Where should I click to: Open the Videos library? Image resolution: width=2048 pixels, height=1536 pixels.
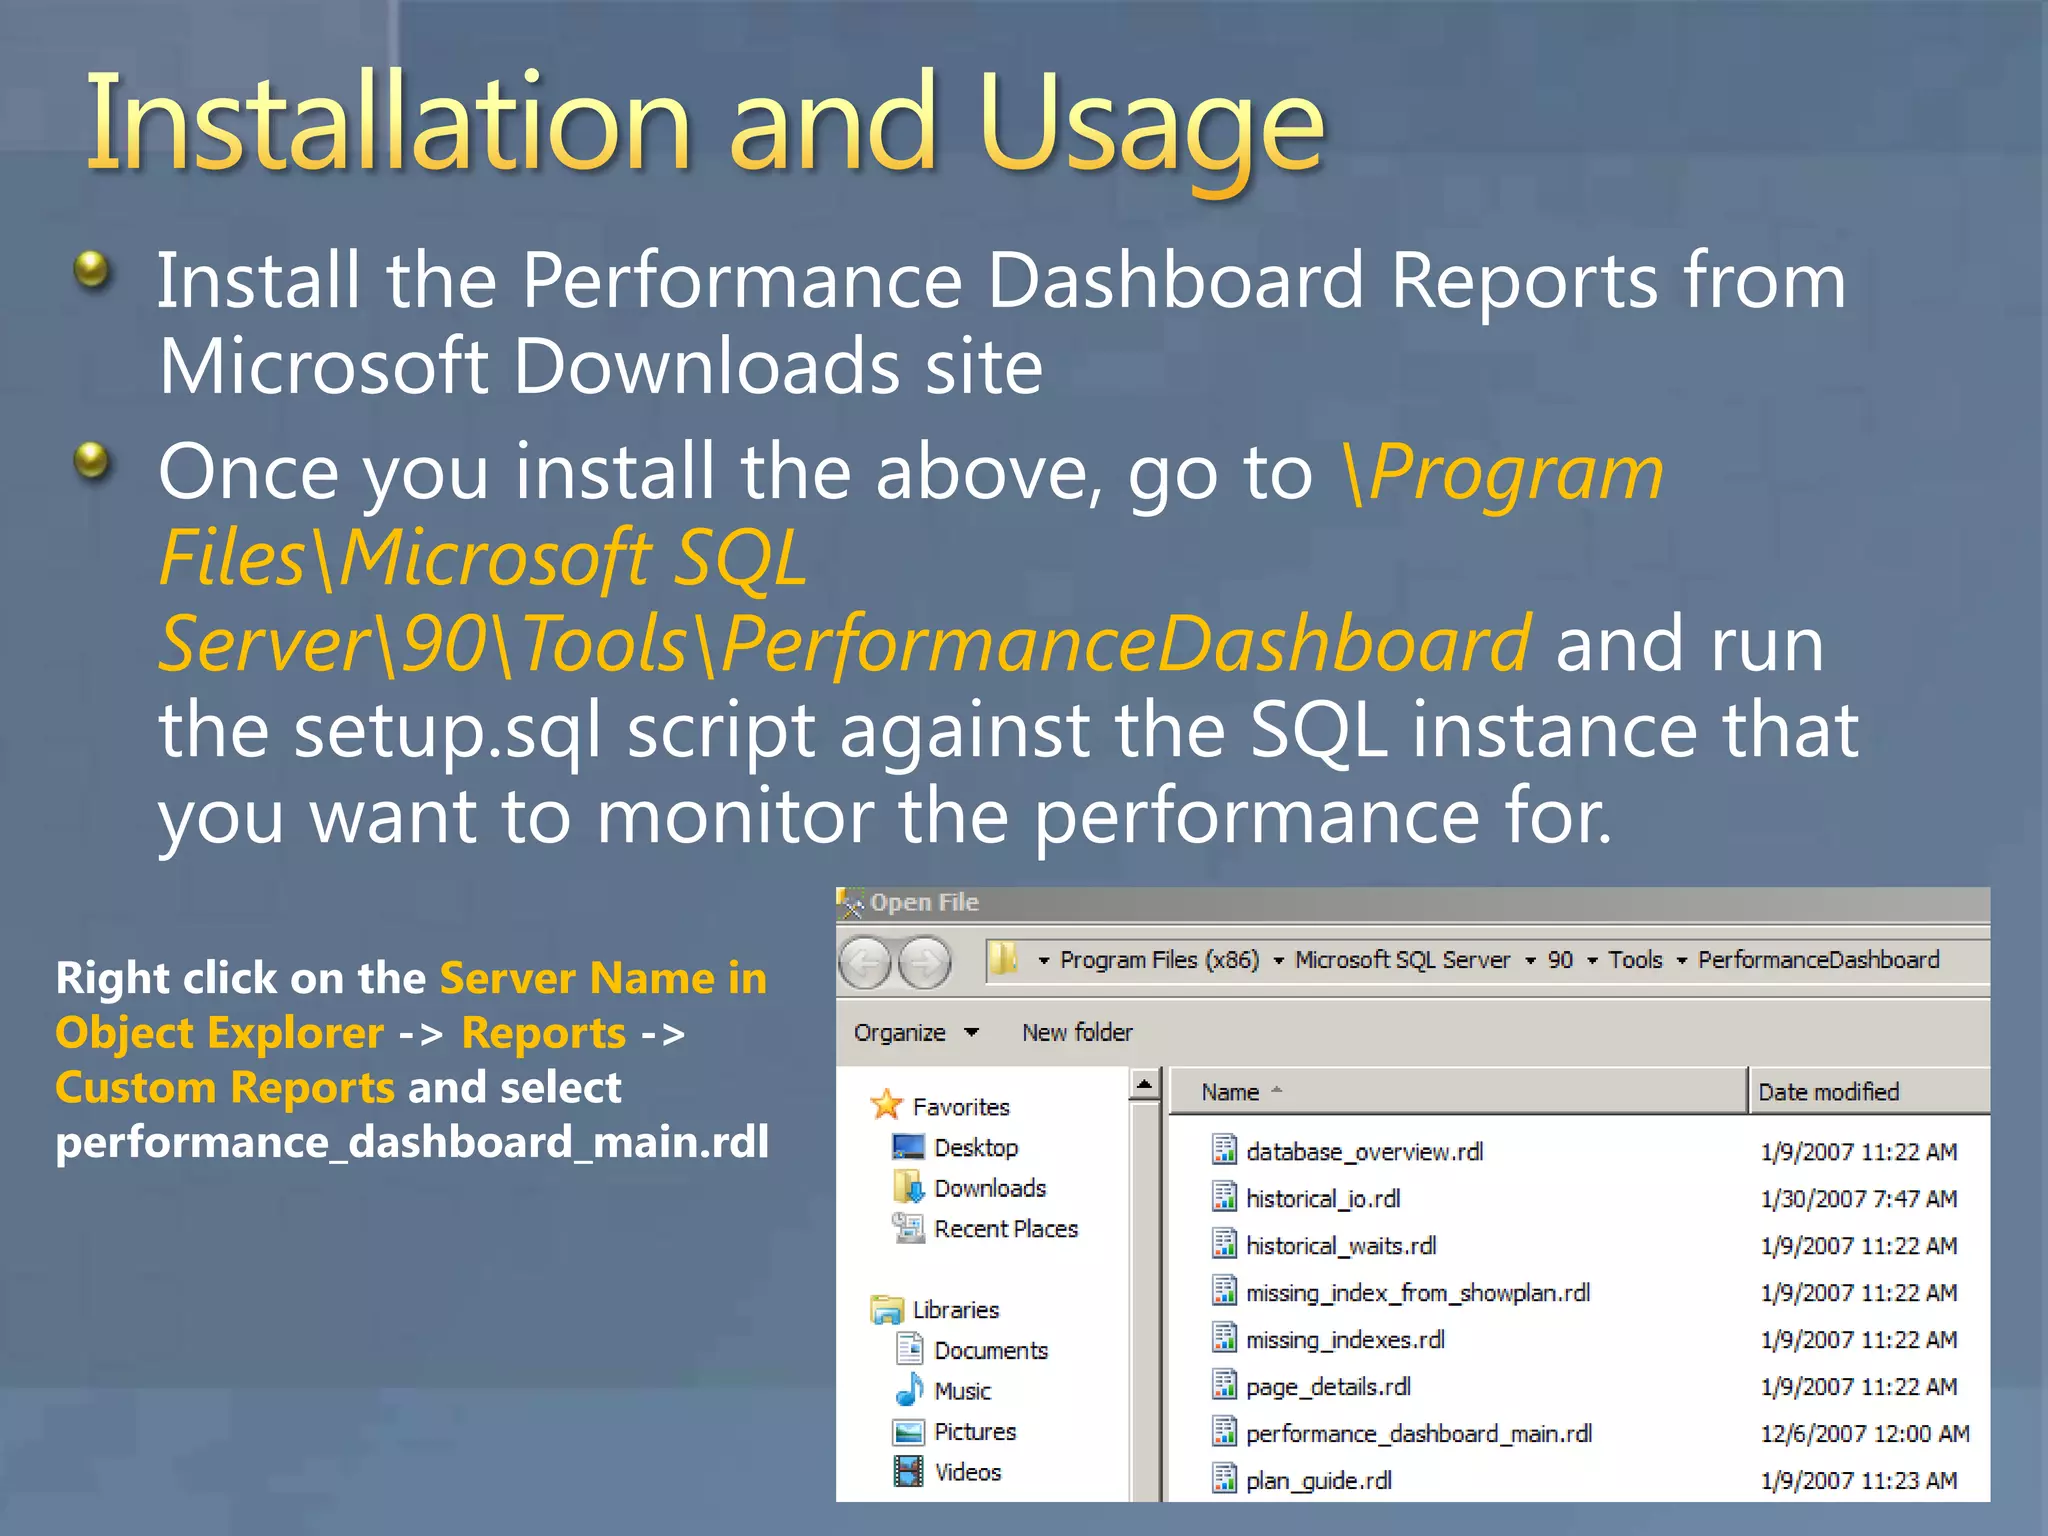pos(966,1472)
